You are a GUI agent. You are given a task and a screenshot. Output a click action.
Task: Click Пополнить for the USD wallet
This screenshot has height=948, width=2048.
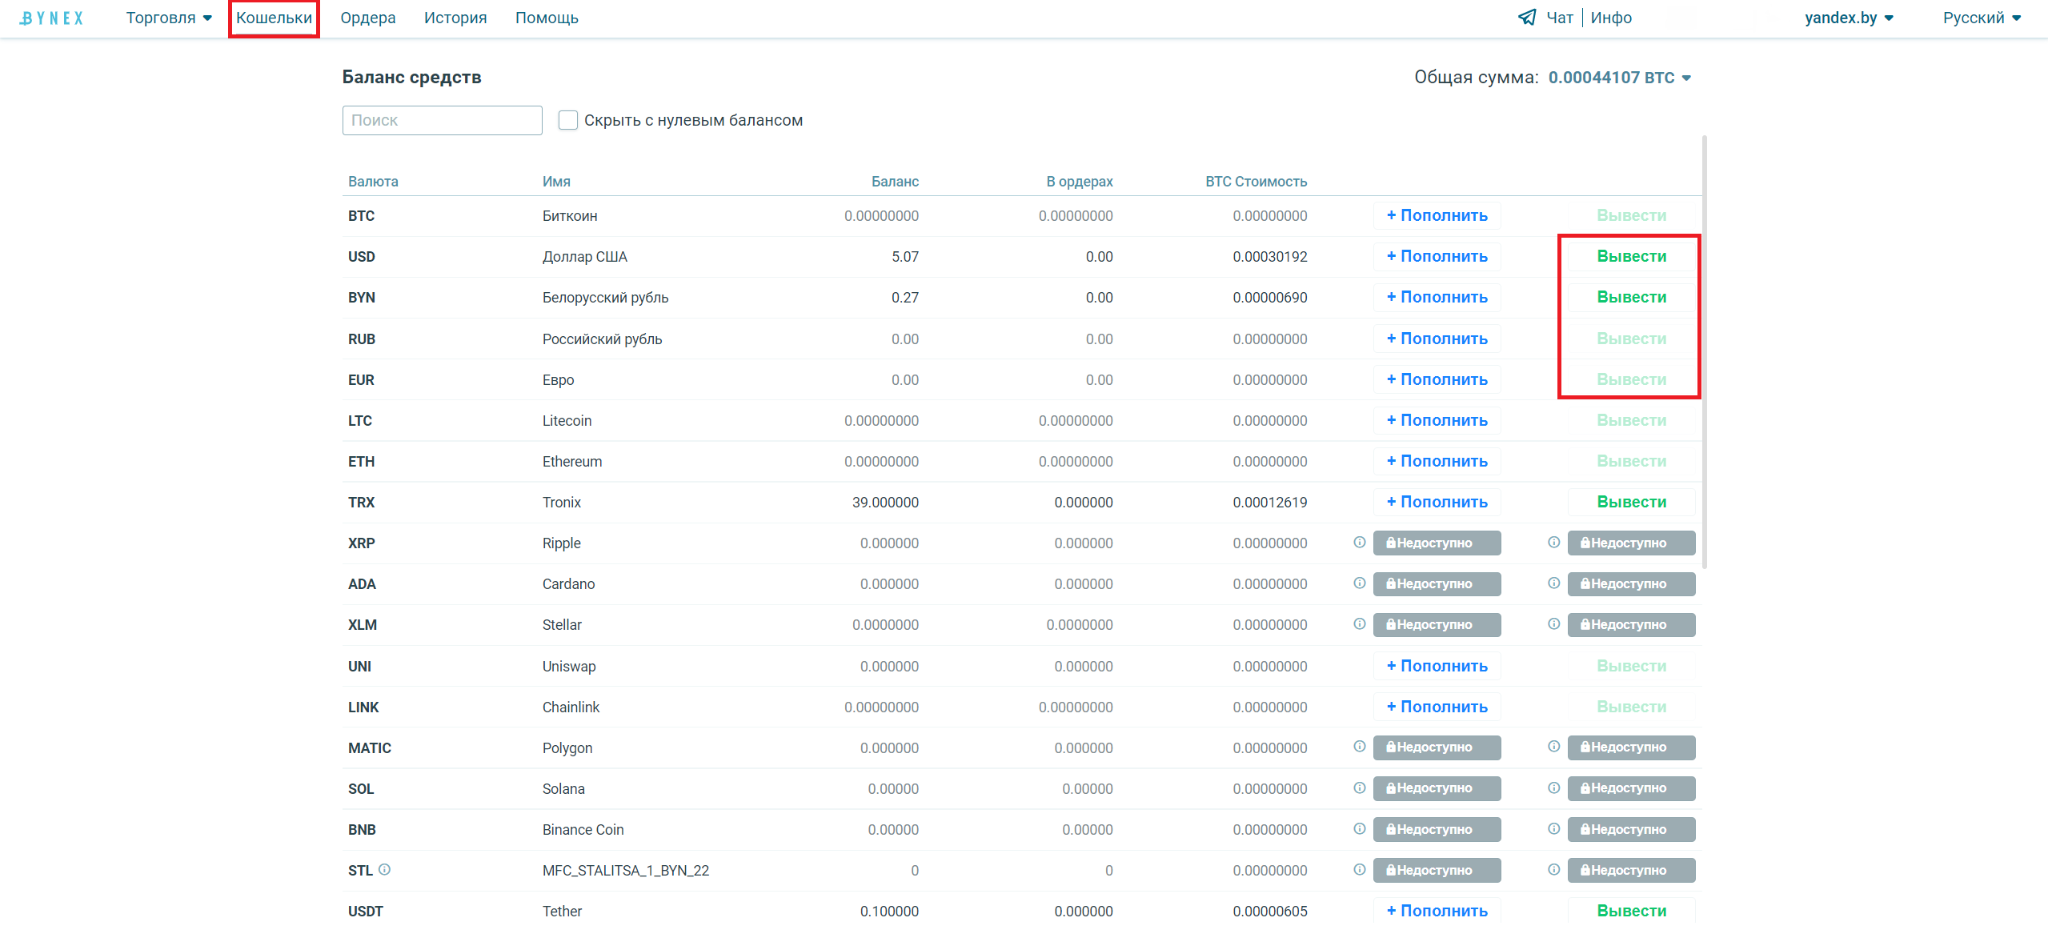[x=1437, y=257]
